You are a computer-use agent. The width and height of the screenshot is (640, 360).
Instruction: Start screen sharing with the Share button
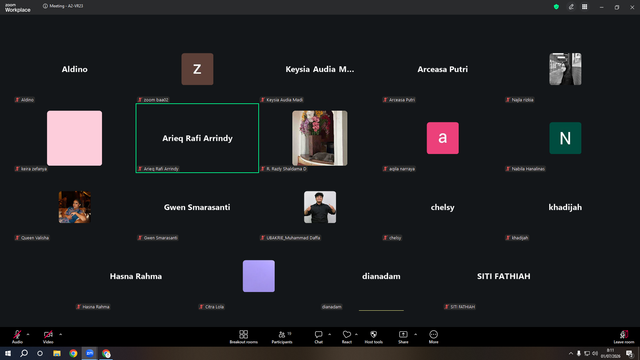[403, 337]
